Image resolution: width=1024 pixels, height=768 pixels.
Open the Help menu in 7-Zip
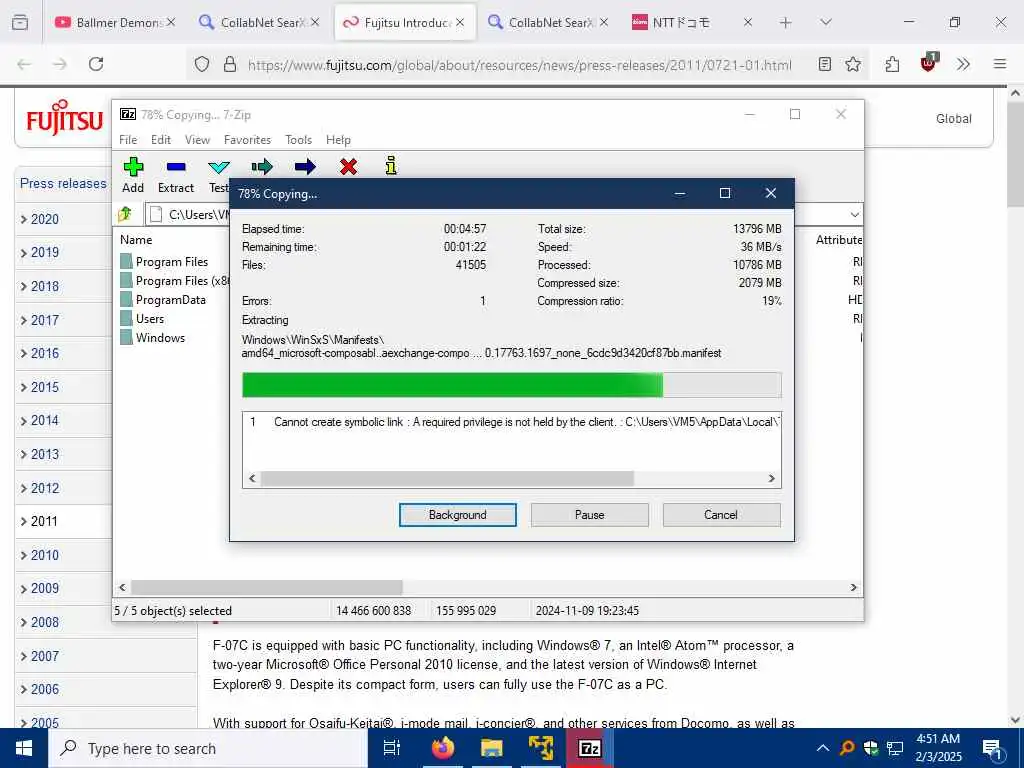[x=338, y=140]
